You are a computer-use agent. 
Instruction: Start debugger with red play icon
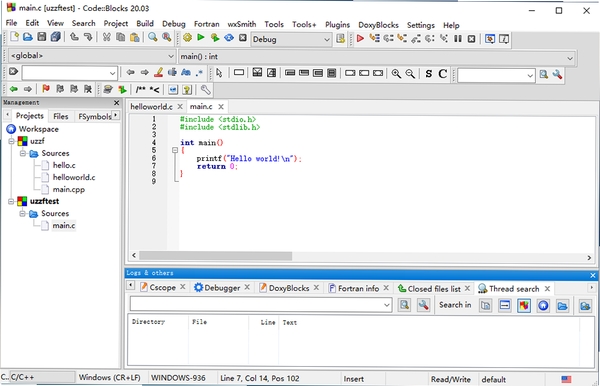360,38
